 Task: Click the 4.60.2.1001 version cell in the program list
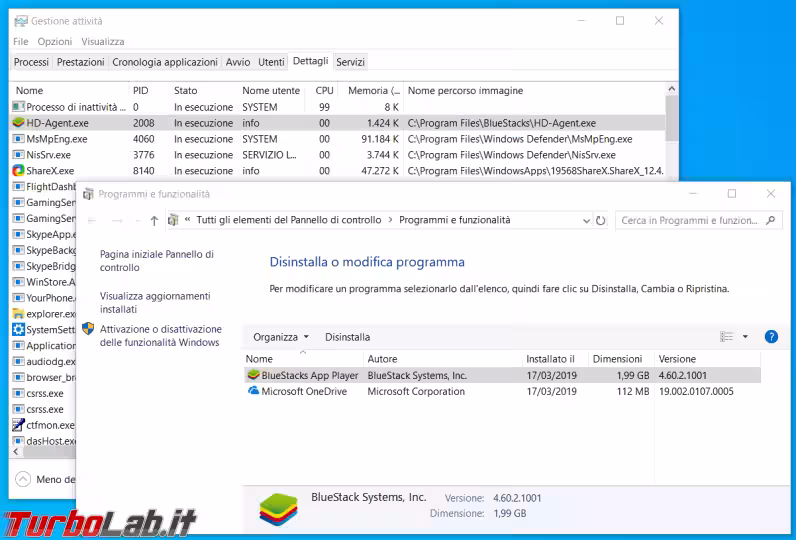click(683, 376)
